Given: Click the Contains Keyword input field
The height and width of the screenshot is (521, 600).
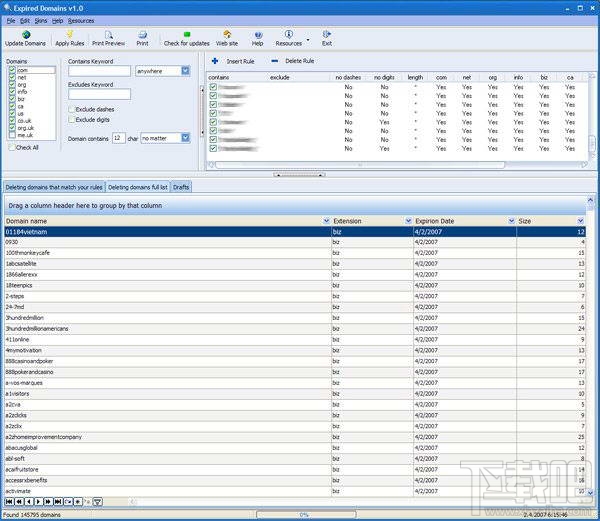Looking at the screenshot, I should pyautogui.click(x=100, y=71).
